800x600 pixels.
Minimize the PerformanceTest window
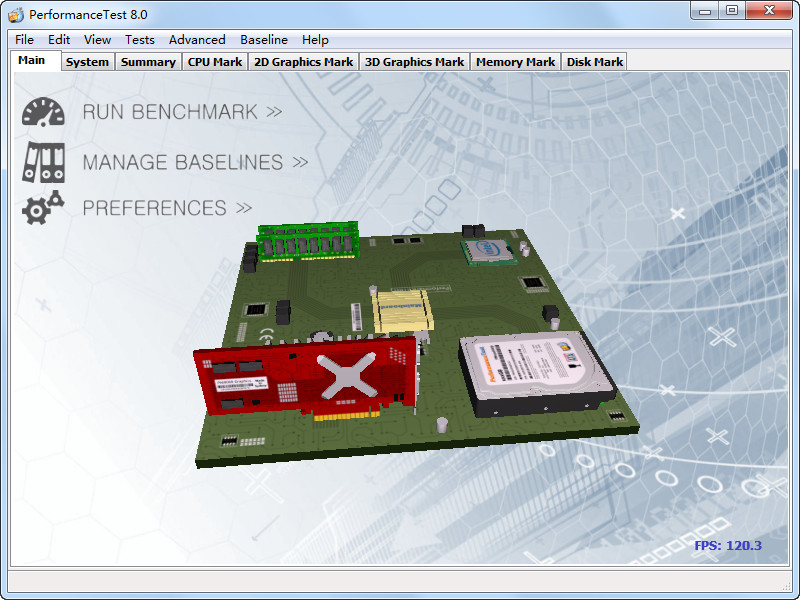705,11
